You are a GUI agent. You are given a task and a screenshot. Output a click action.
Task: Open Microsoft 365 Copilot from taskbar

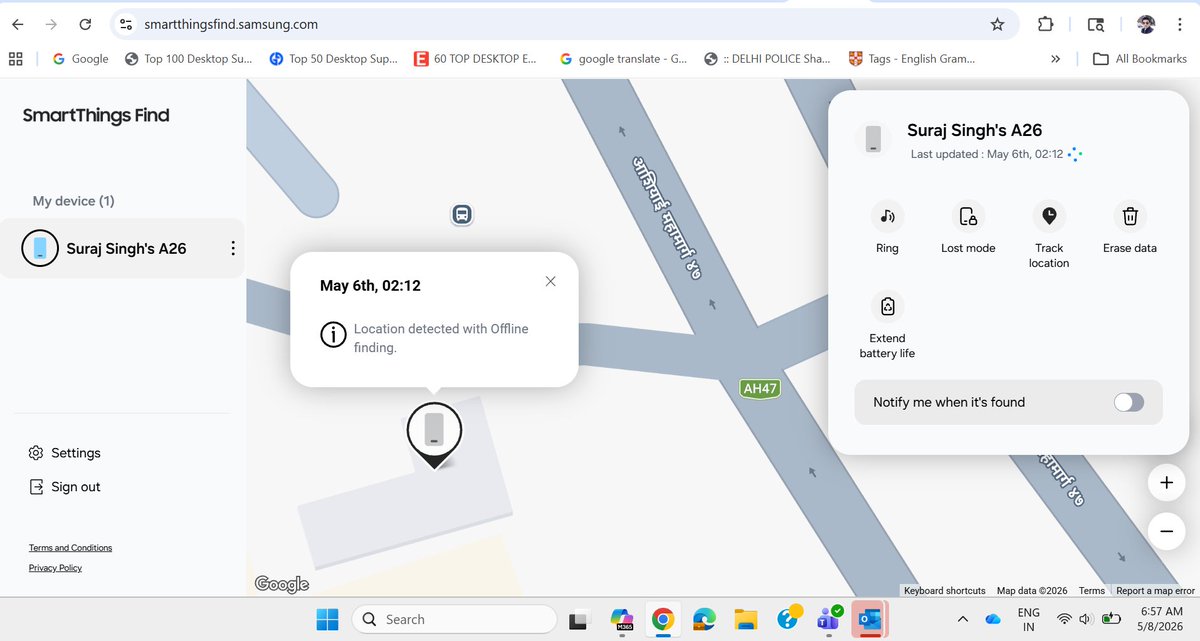[621, 619]
